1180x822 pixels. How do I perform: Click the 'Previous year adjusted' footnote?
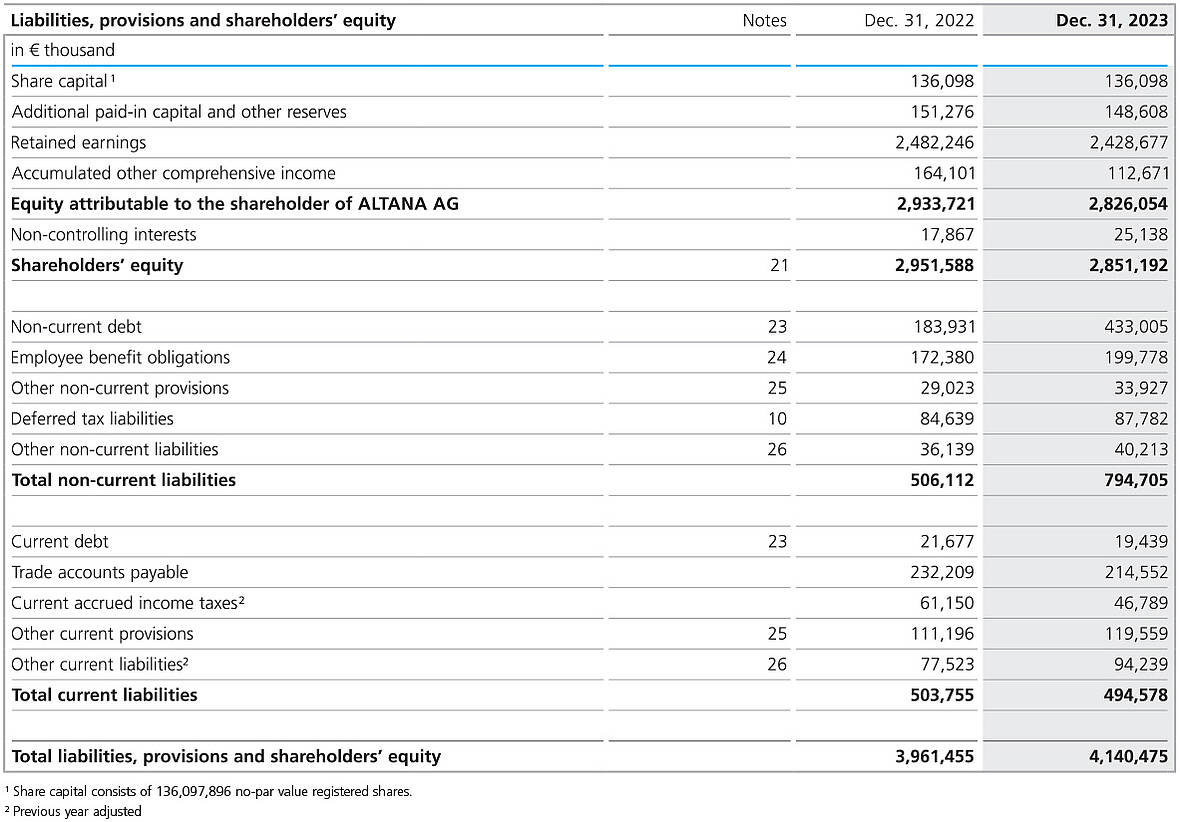pos(75,812)
